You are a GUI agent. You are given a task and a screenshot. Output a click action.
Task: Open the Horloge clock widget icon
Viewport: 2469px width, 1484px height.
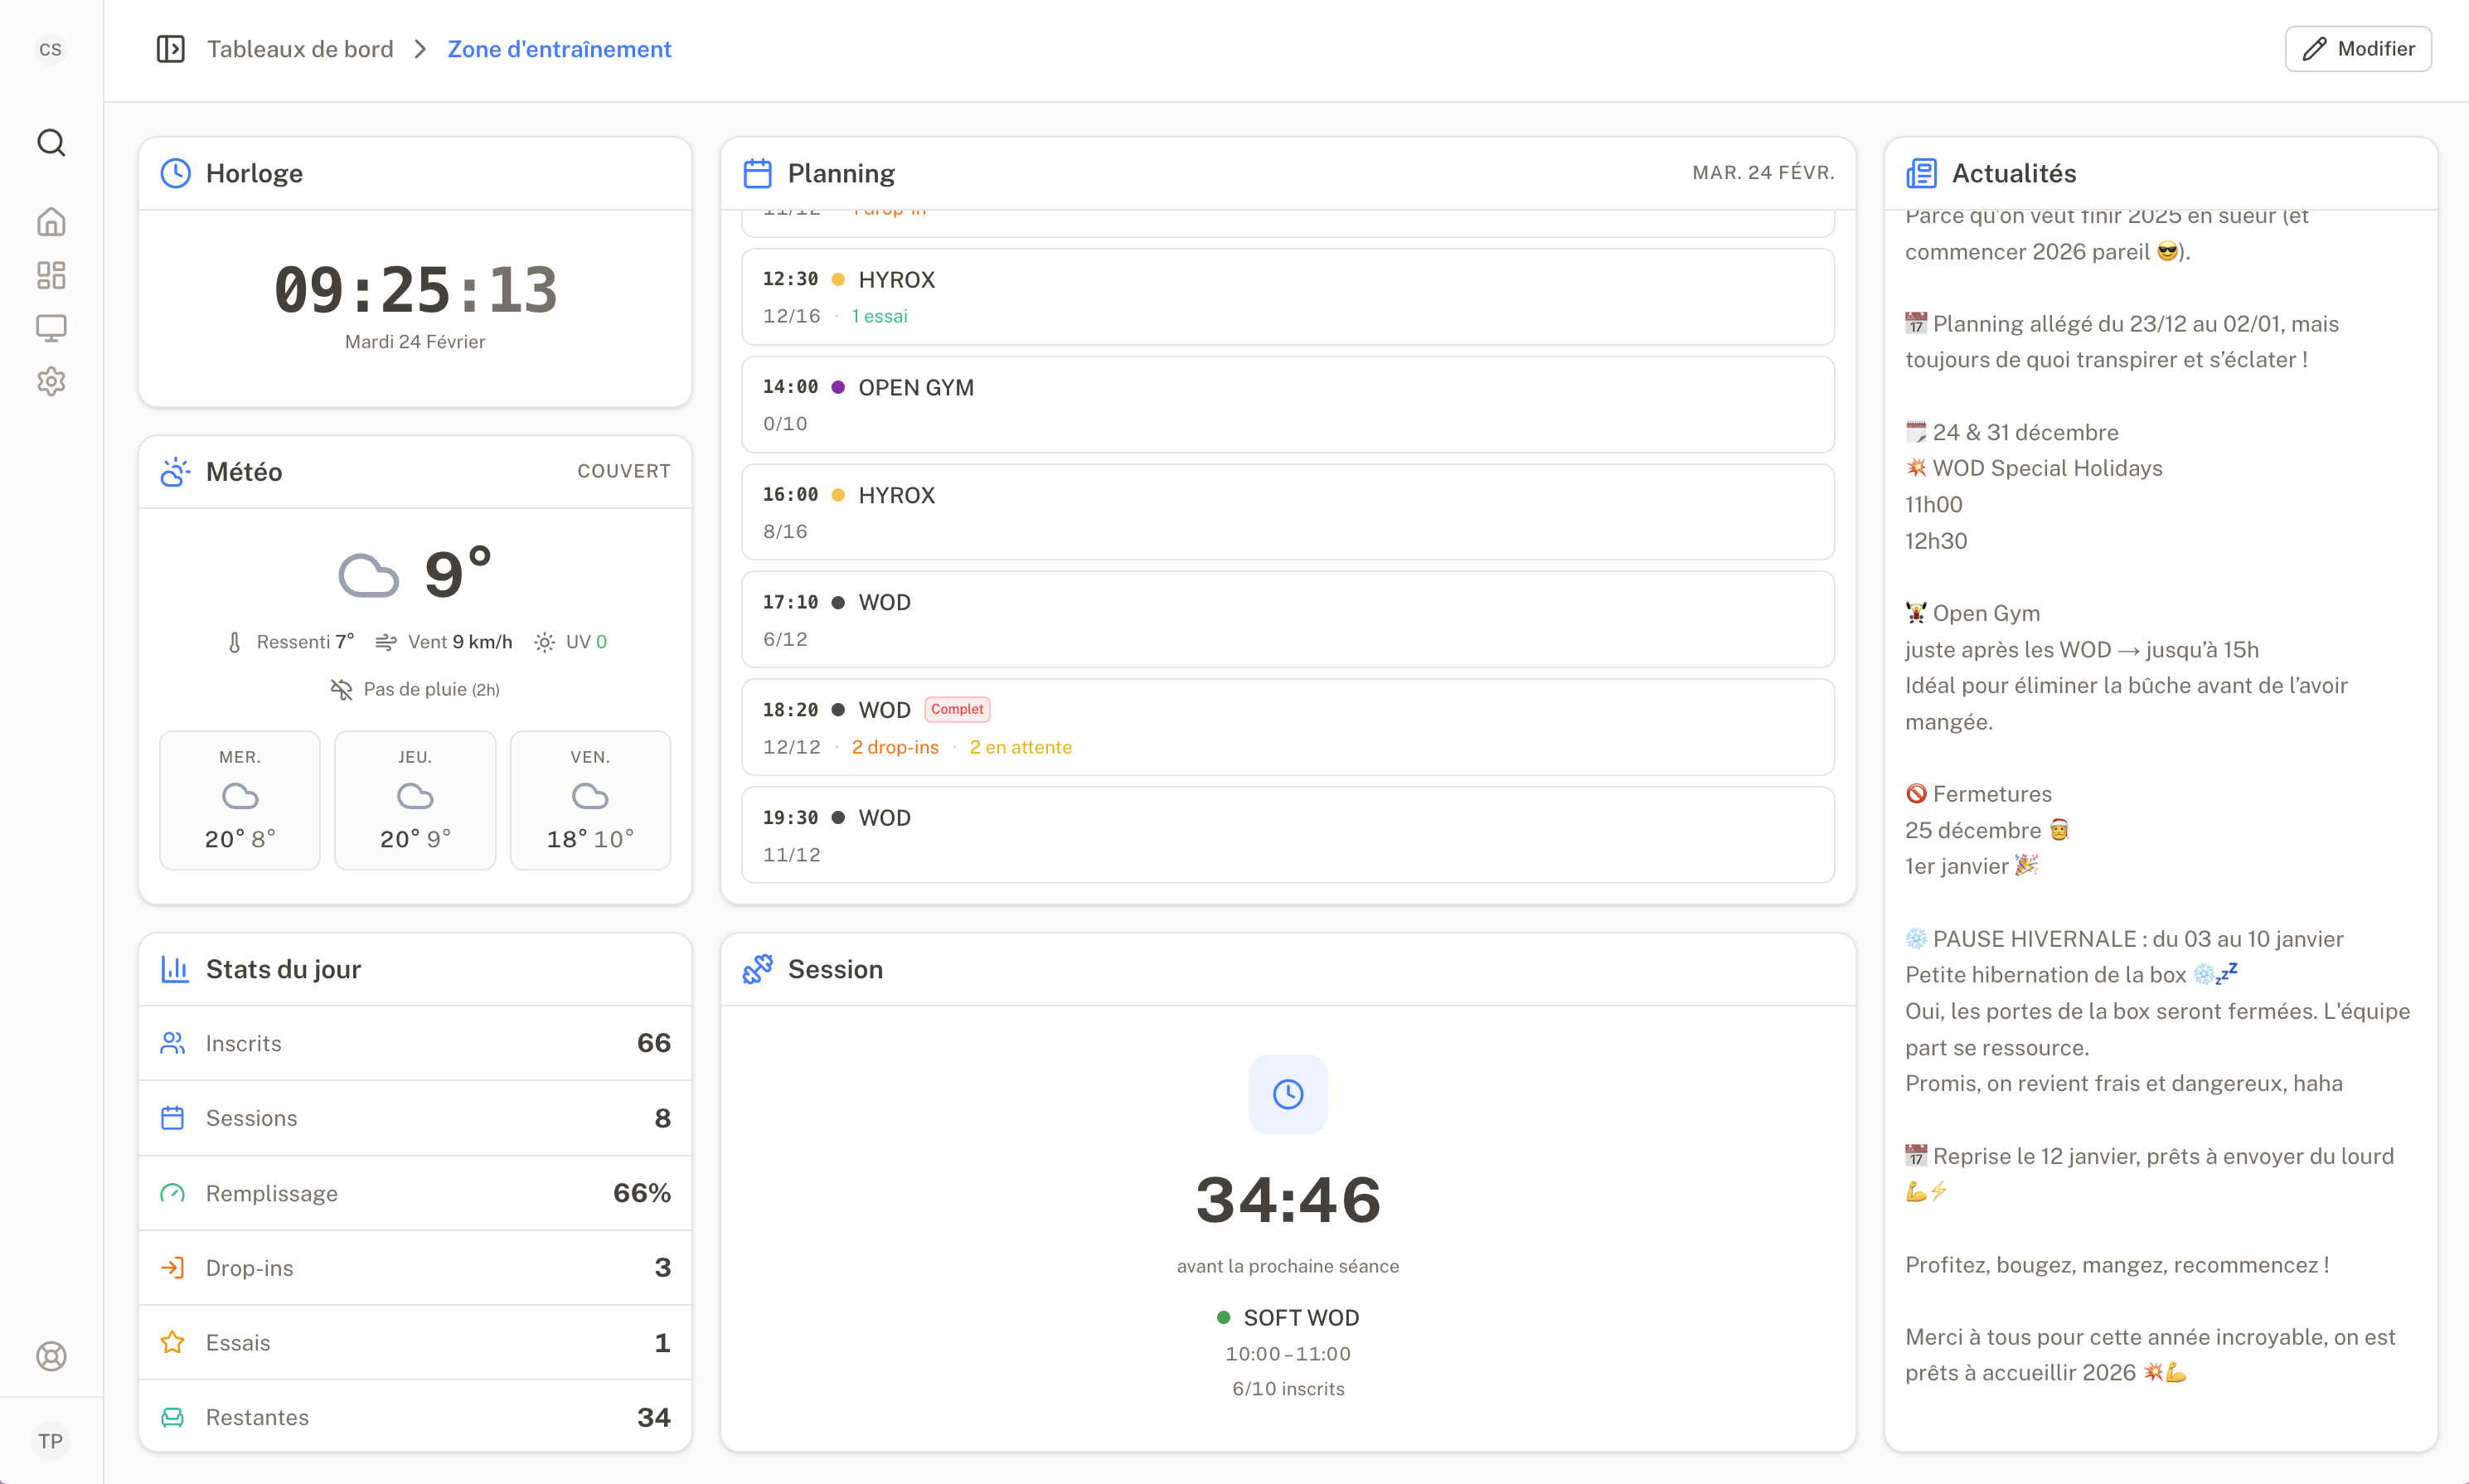tap(175, 172)
